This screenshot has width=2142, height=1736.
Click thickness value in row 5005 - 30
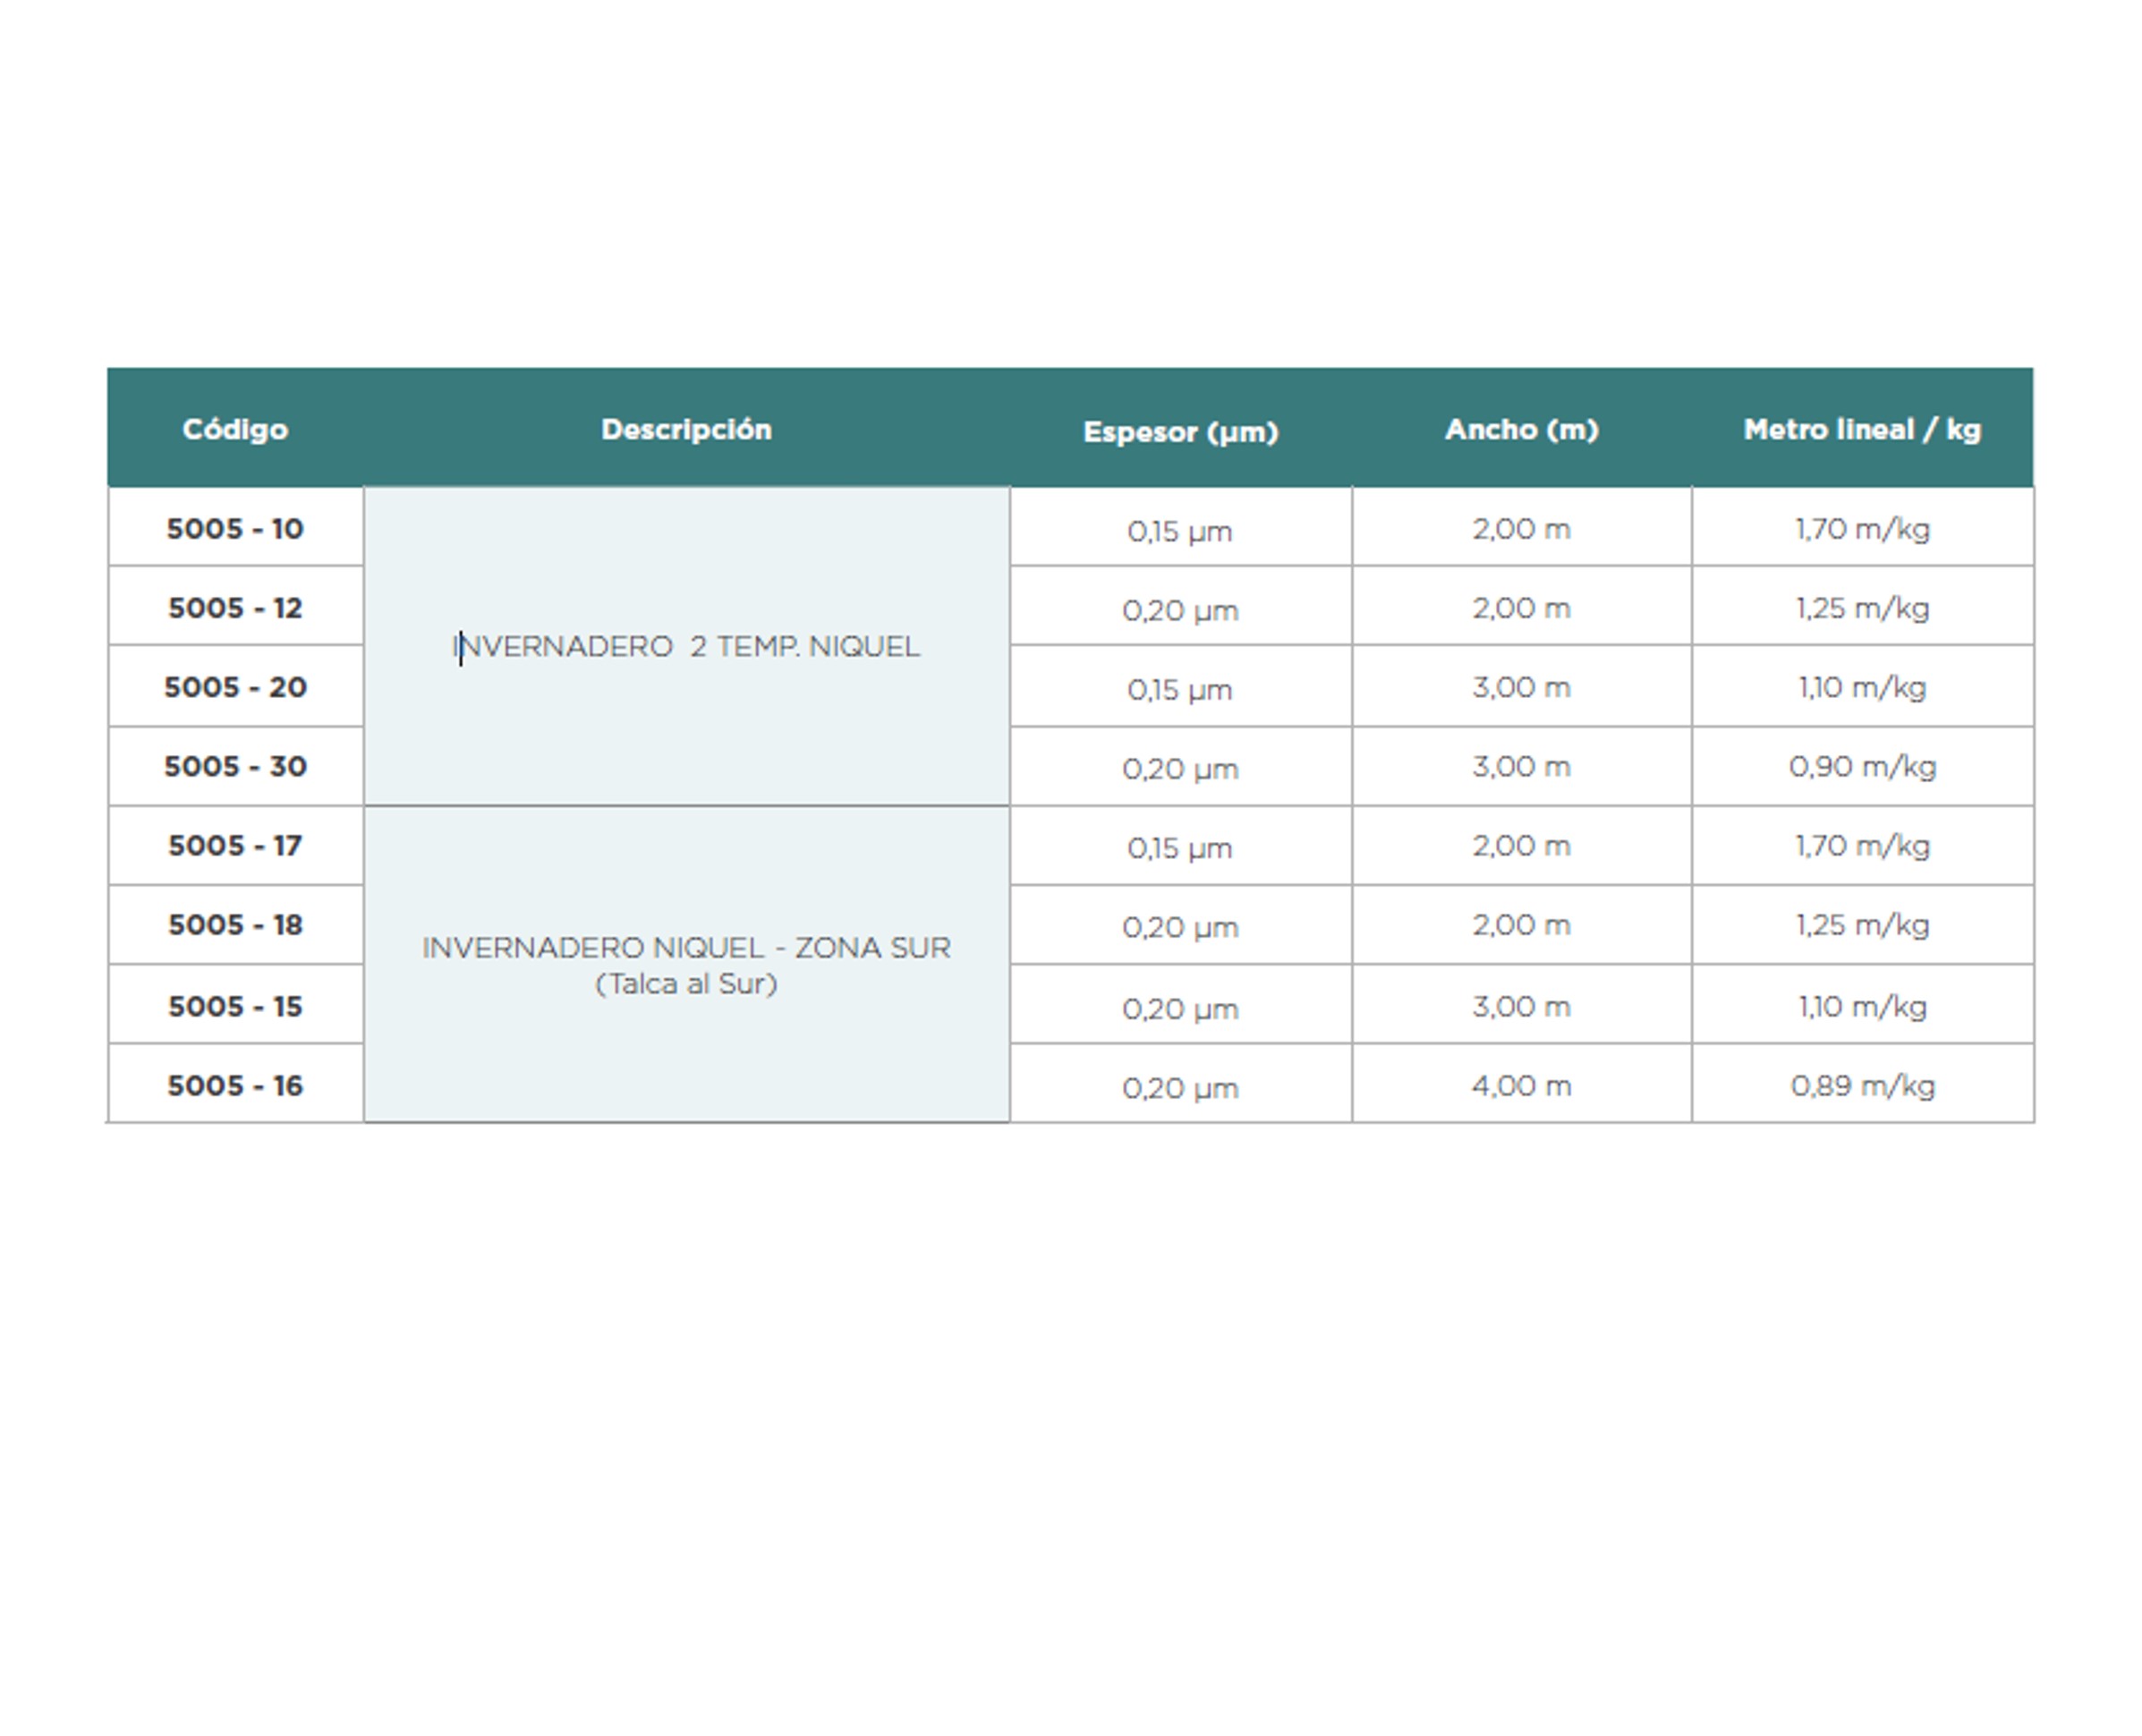point(1180,768)
